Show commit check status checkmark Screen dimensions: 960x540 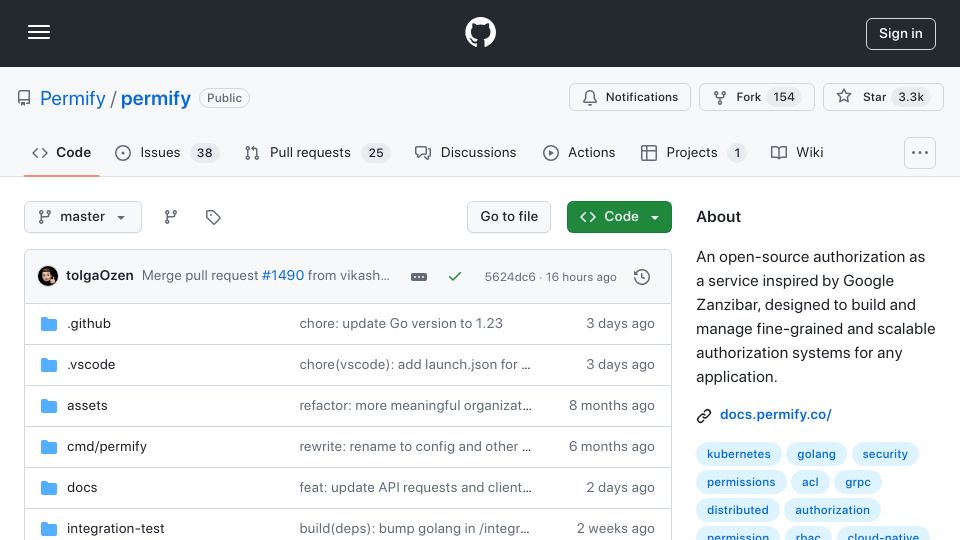pyautogui.click(x=455, y=277)
